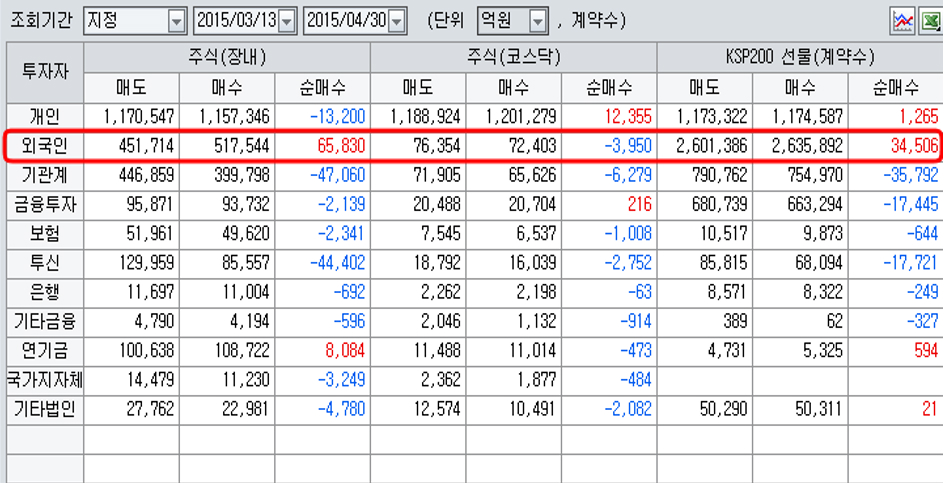Click the 주식(코스닥) group header
The width and height of the screenshot is (947, 483).
[x=513, y=58]
